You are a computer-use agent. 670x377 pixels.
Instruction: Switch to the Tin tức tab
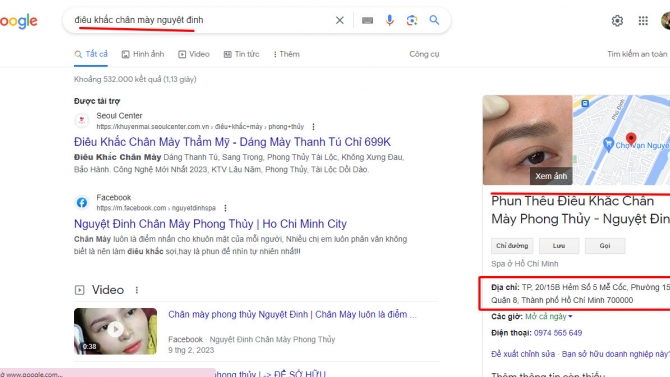(x=241, y=54)
